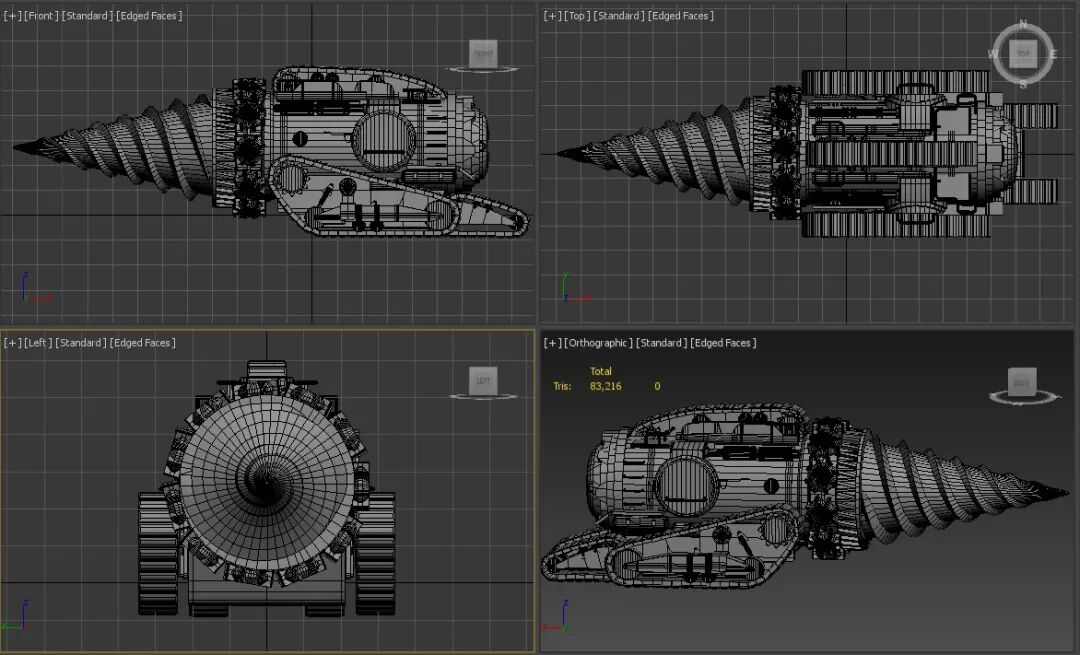Open [Edged Faces] shading menu in Orthographic viewport
This screenshot has height=655, width=1080.
coord(723,342)
